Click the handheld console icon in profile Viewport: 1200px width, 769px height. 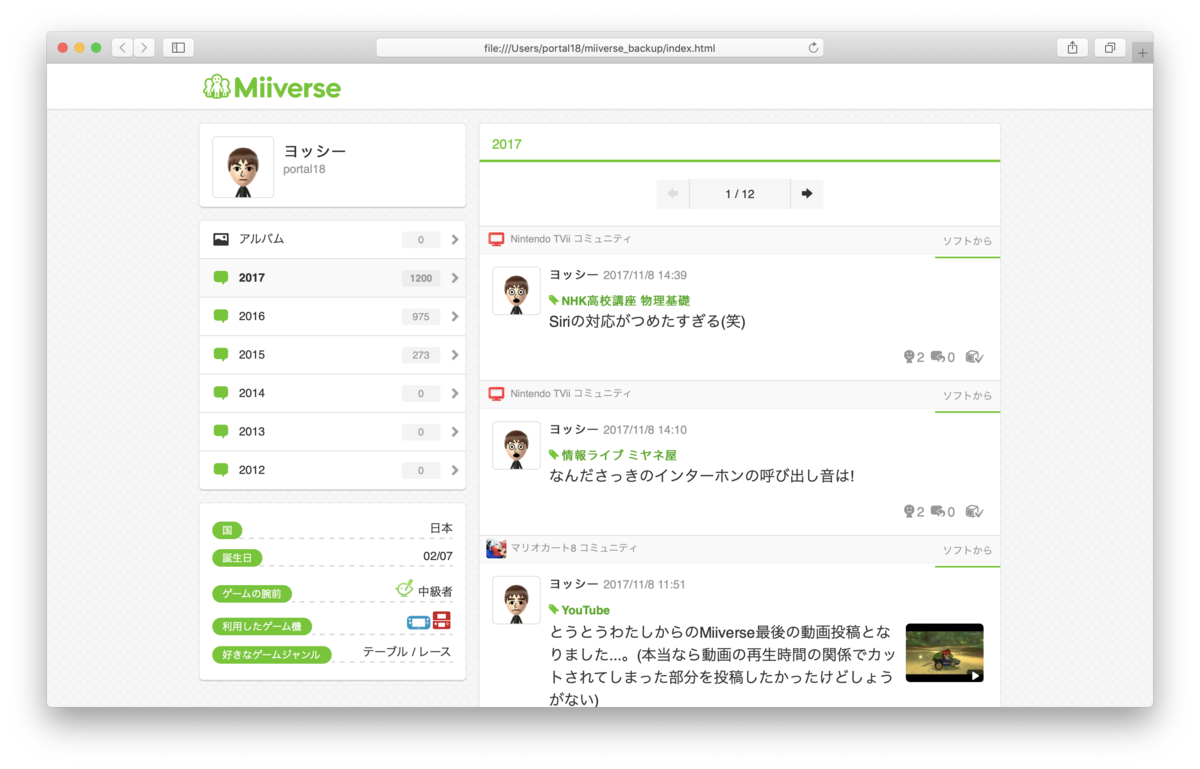(418, 622)
